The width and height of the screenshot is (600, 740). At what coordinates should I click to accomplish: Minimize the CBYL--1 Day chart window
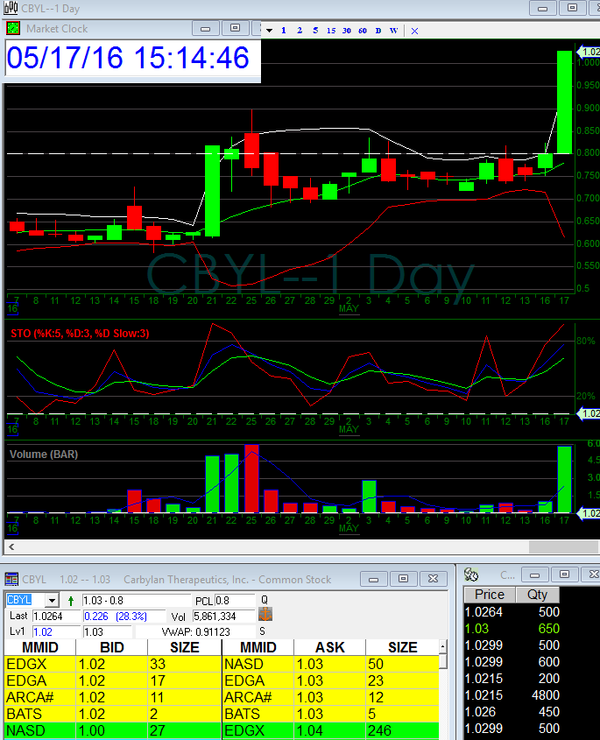[542, 8]
